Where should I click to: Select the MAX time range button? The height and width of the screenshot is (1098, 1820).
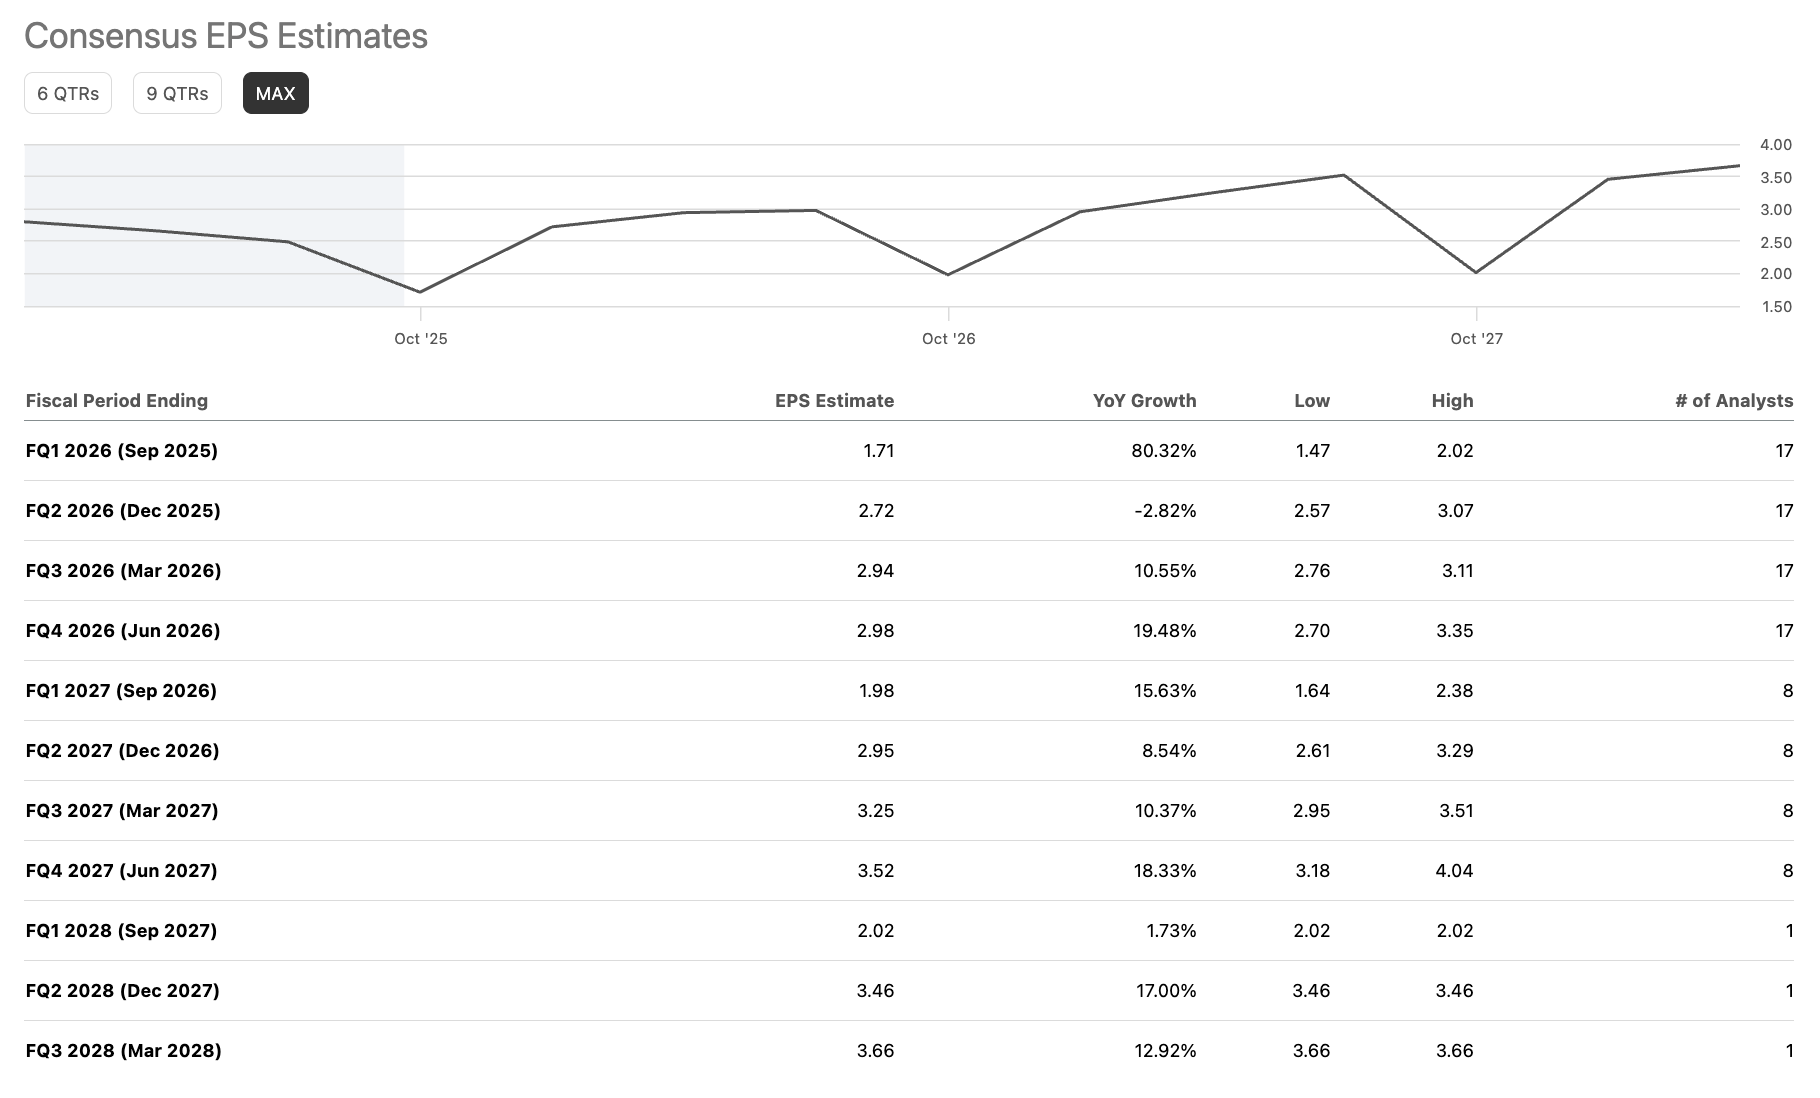coord(275,93)
